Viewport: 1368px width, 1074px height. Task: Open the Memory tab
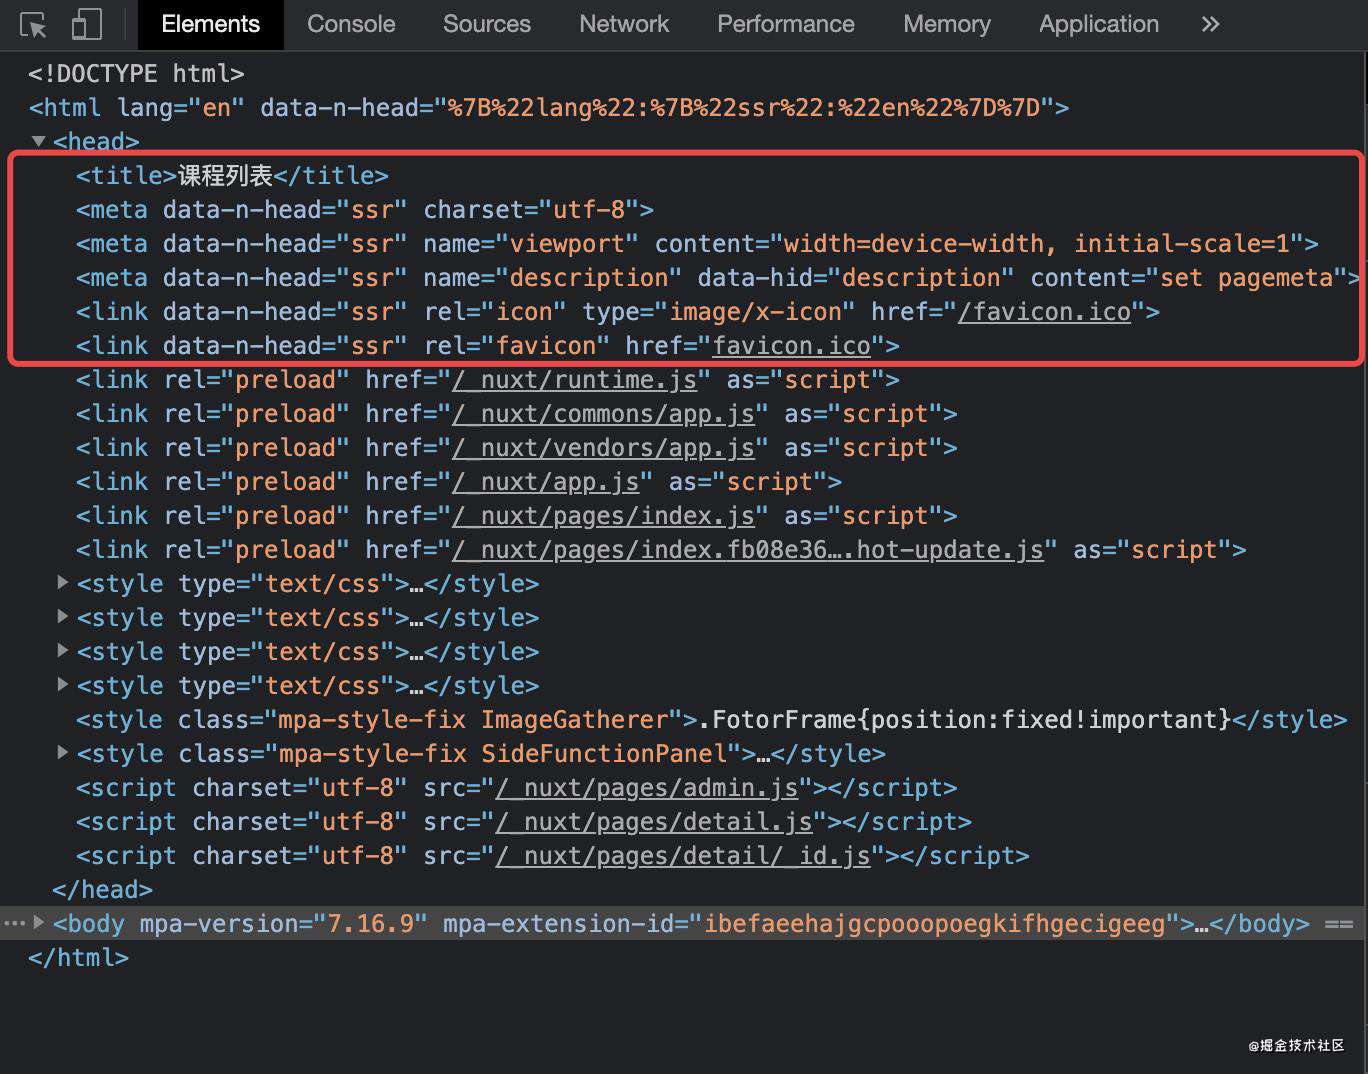947,24
